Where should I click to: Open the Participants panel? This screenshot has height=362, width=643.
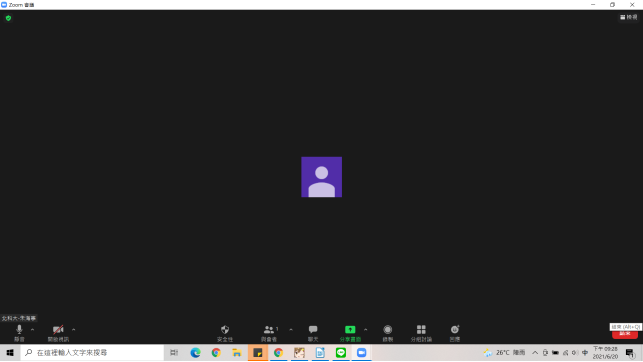coord(269,333)
